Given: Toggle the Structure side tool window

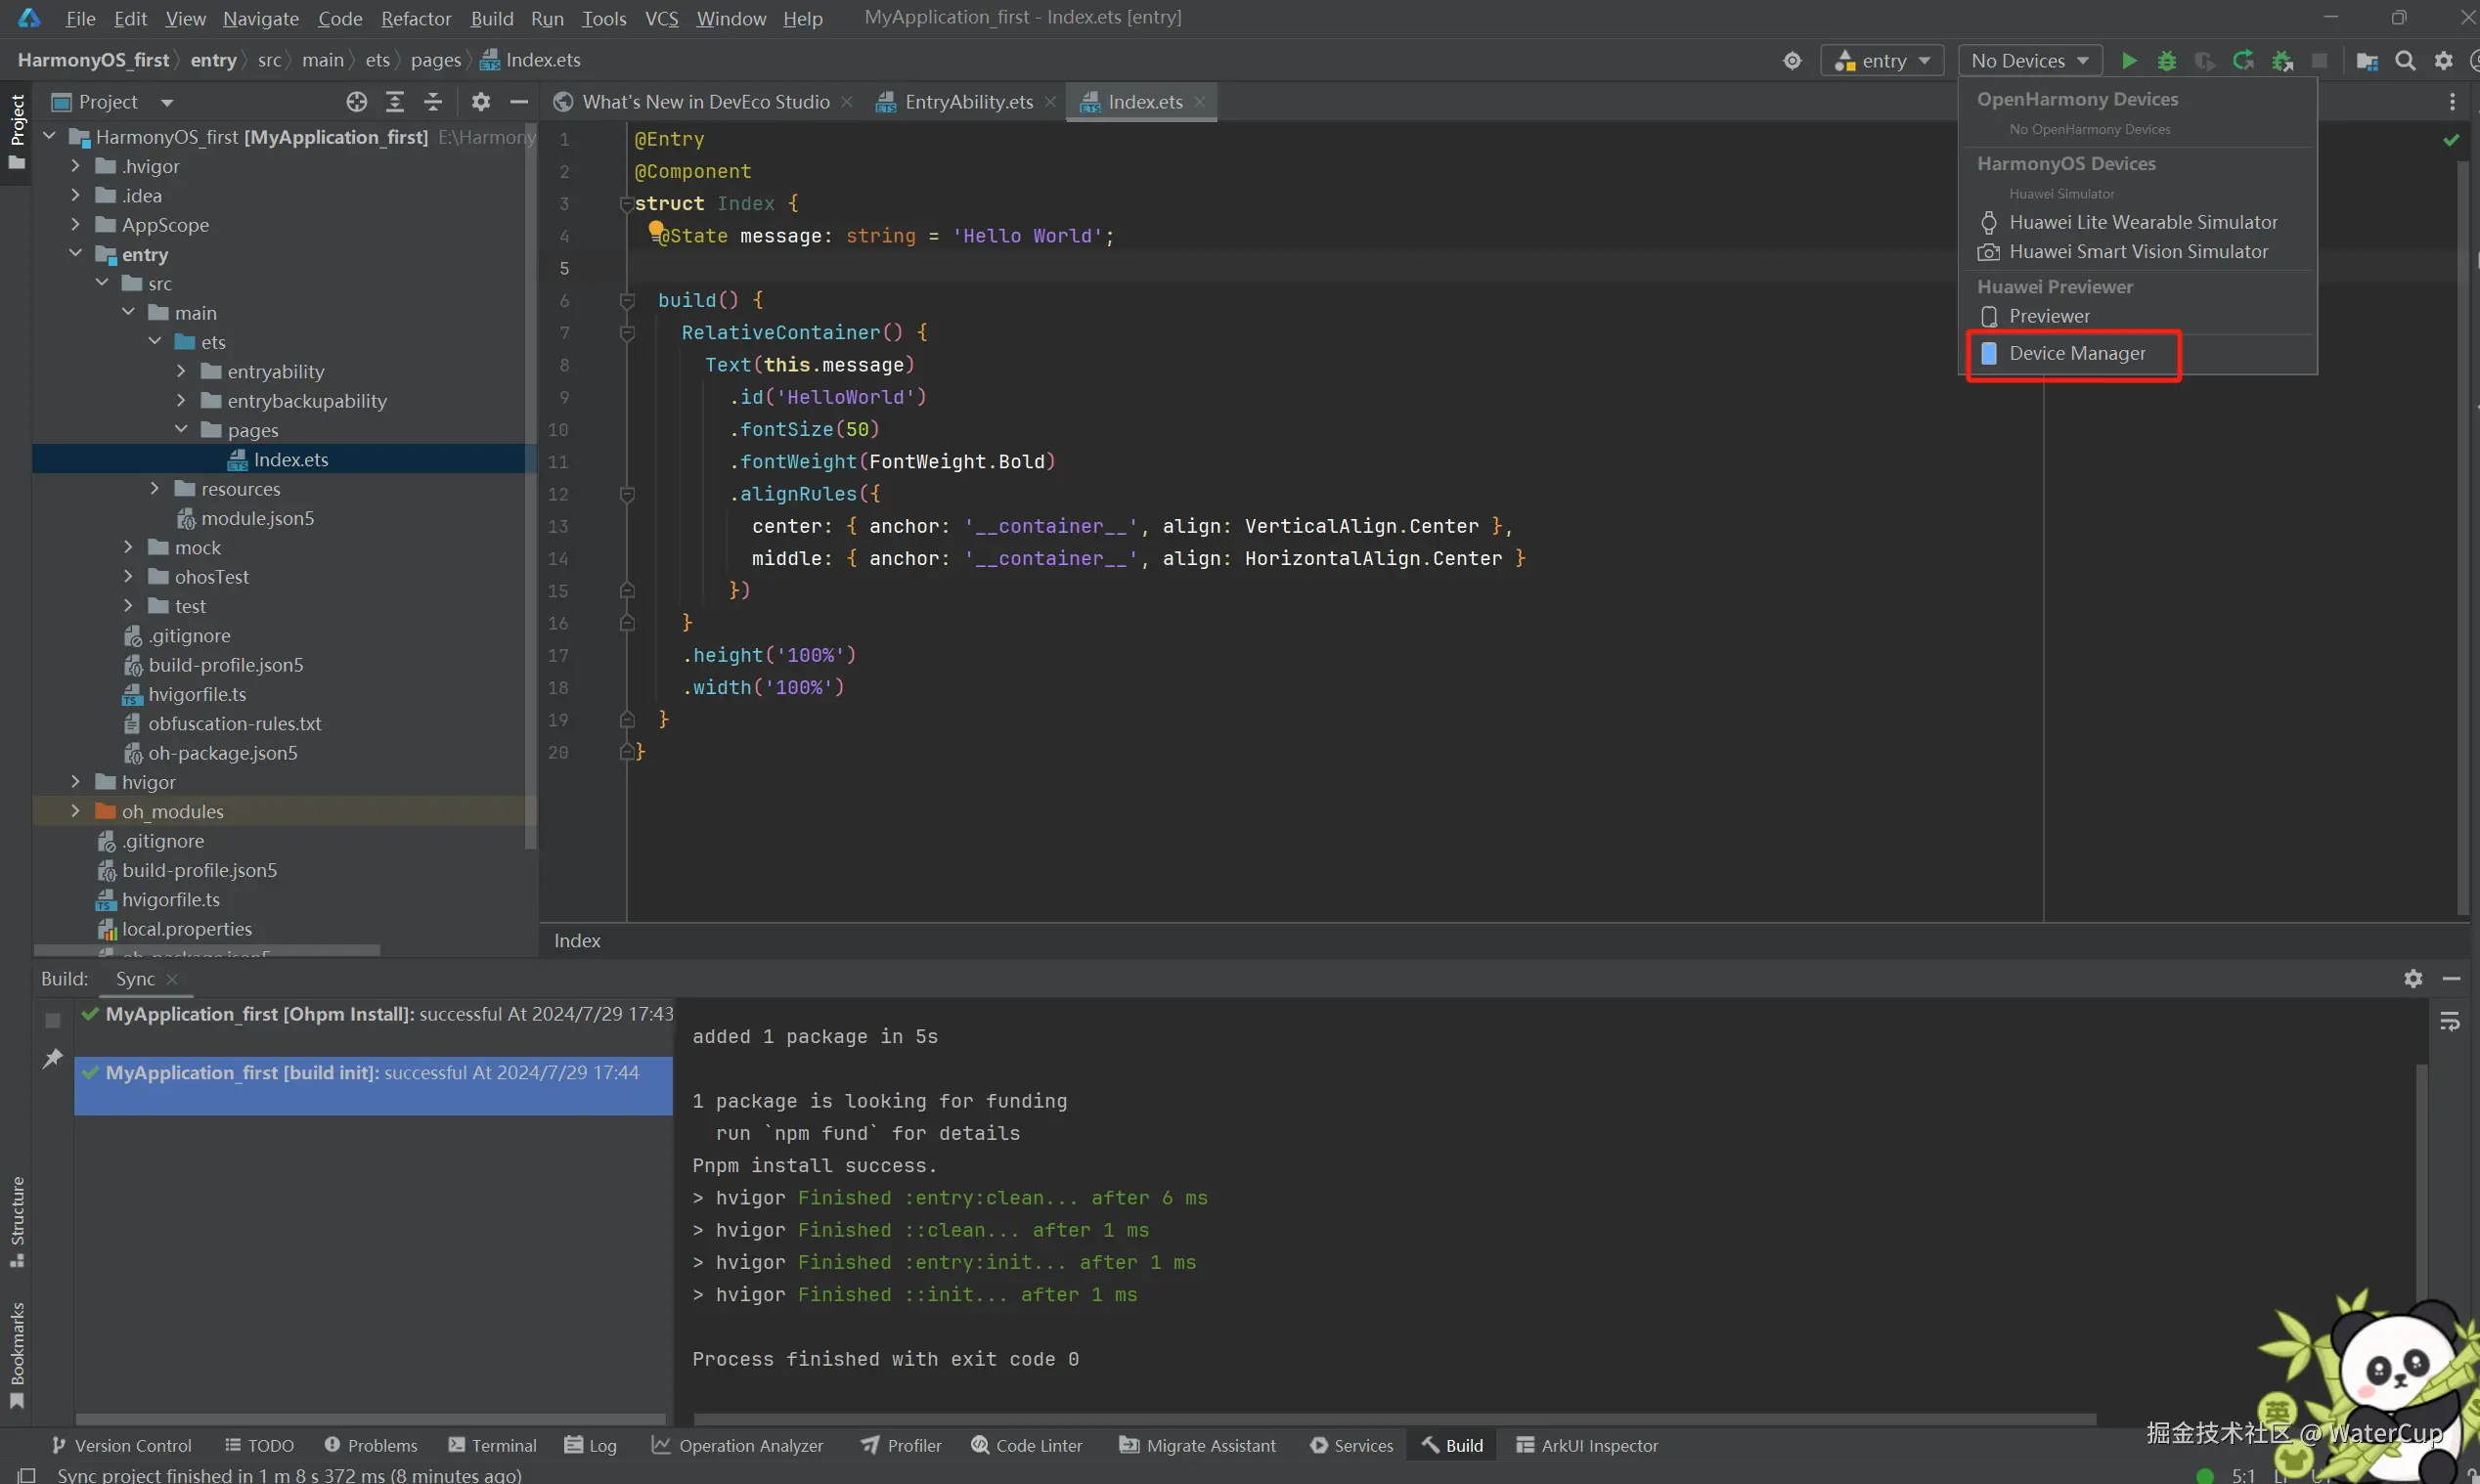Looking at the screenshot, I should tap(17, 1220).
